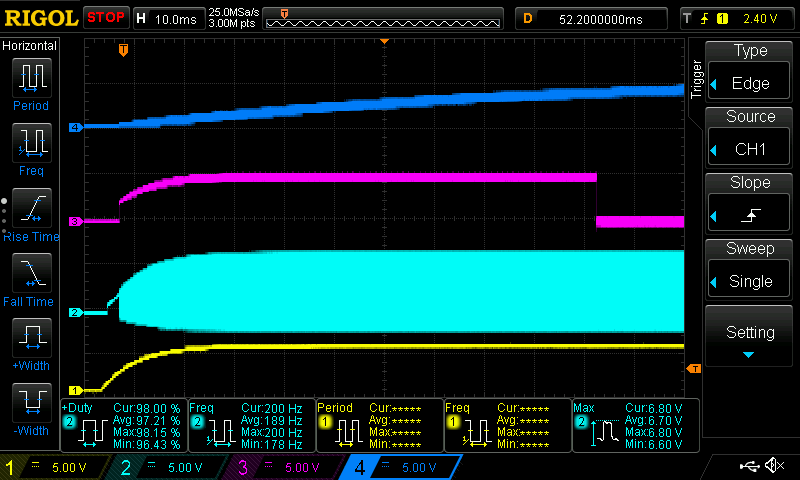Select the Period channel 1 measurement box
Screen dimensions: 800x480
tap(380, 425)
